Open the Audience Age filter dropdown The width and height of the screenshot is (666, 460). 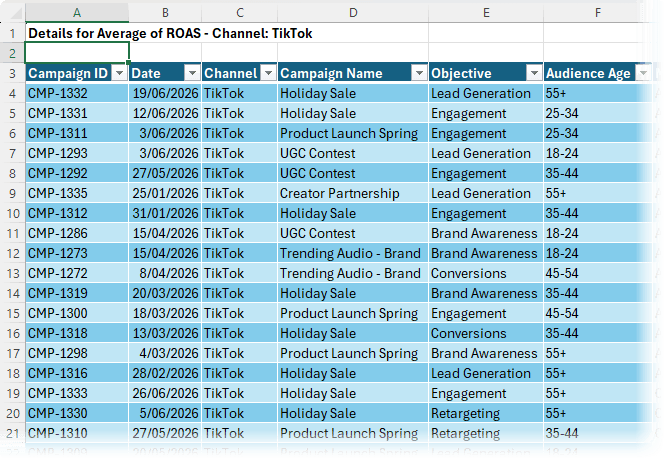643,73
